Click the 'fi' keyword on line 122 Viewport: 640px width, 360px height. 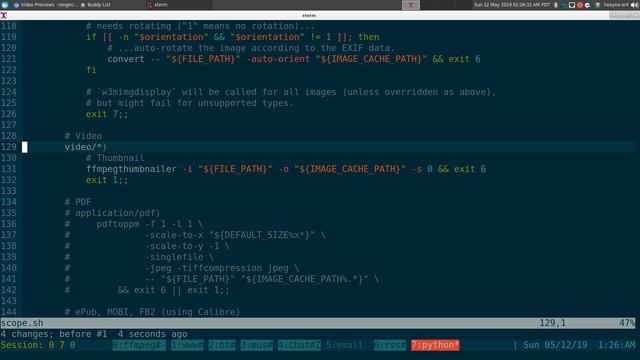click(x=91, y=70)
